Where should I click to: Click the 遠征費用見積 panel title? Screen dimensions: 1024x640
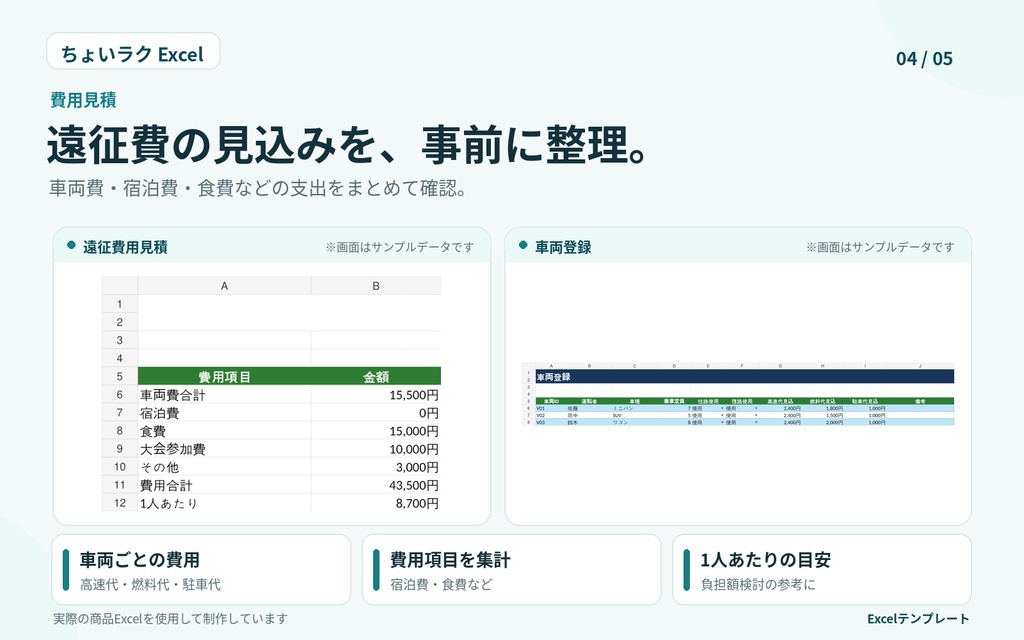point(125,247)
